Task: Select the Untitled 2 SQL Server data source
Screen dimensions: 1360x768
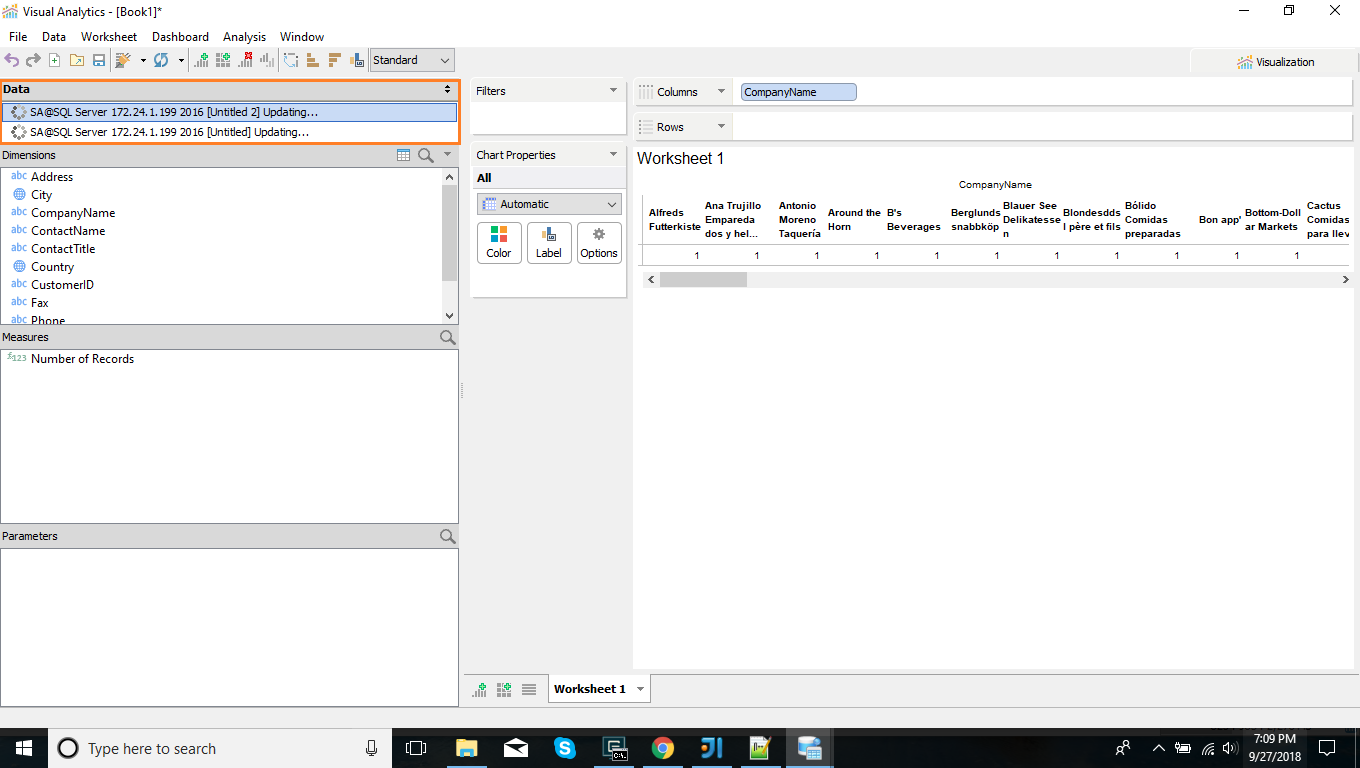Action: [x=229, y=112]
